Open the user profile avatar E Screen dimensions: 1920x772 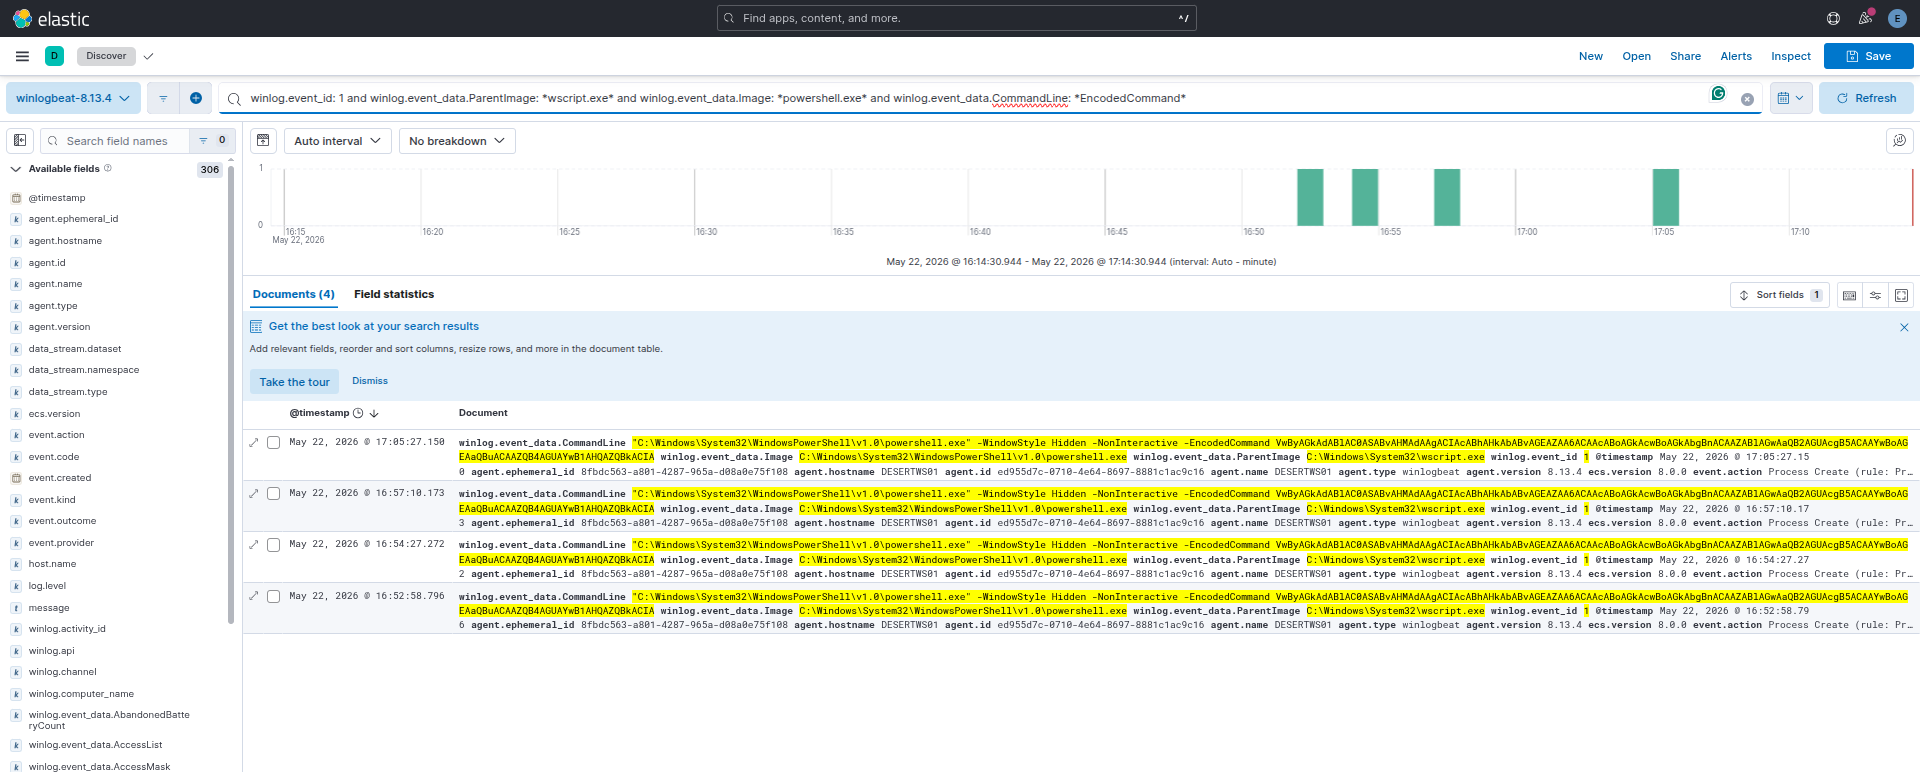coord(1897,18)
